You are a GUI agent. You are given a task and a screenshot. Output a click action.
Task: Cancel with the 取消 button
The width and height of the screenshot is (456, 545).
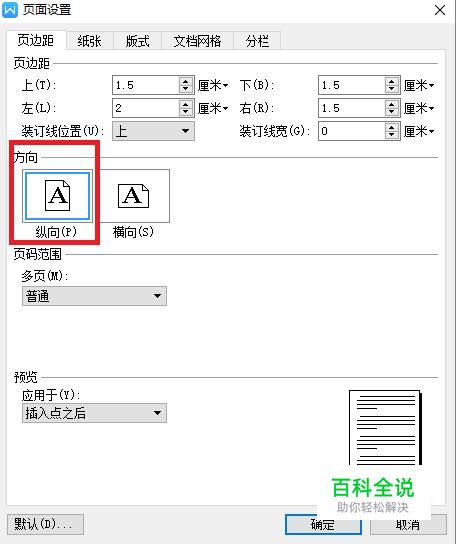pyautogui.click(x=408, y=524)
